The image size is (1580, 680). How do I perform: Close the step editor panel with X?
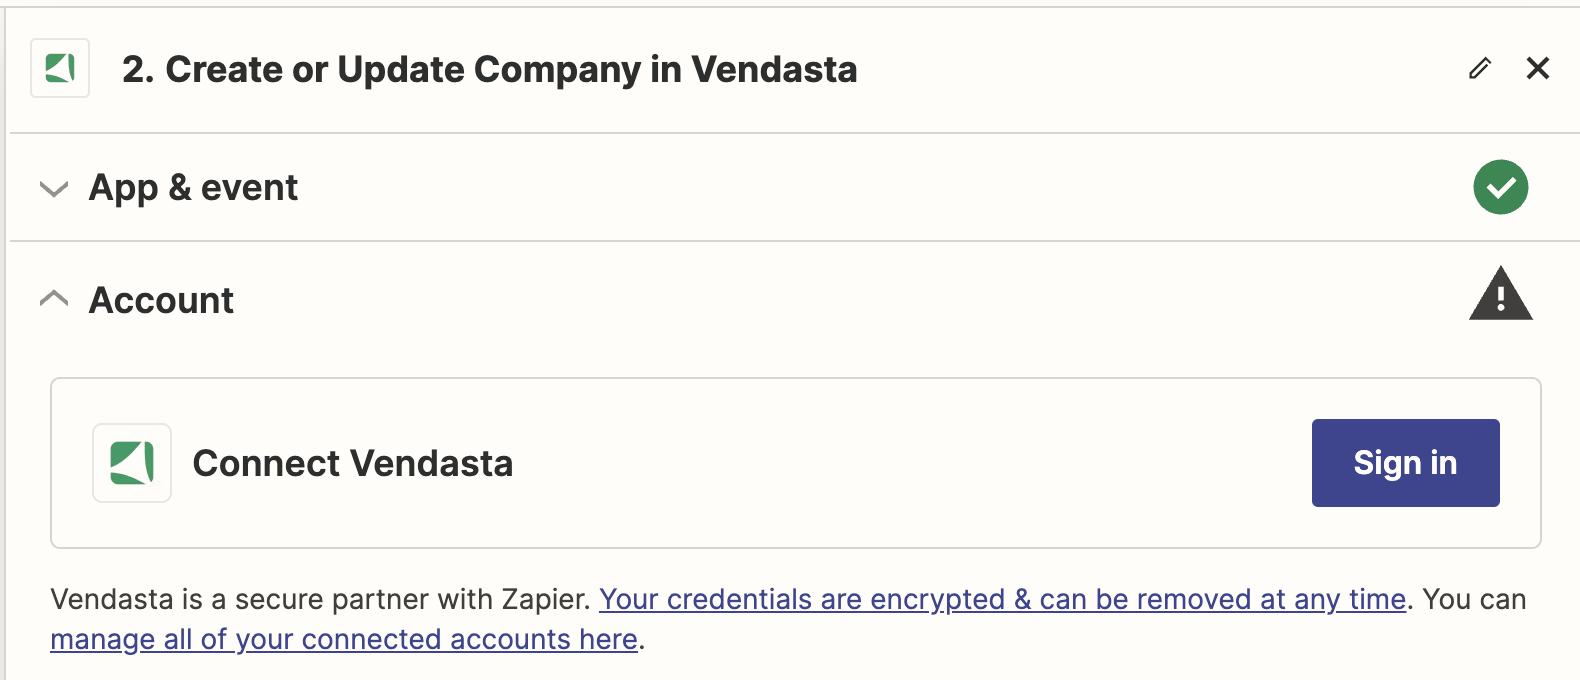click(x=1538, y=68)
